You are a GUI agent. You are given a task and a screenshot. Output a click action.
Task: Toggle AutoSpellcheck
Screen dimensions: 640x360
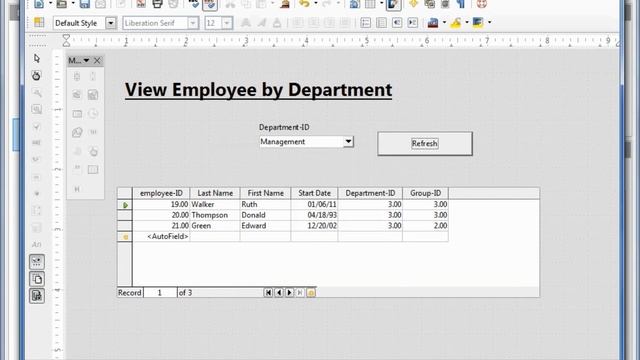pyautogui.click(x=210, y=4)
